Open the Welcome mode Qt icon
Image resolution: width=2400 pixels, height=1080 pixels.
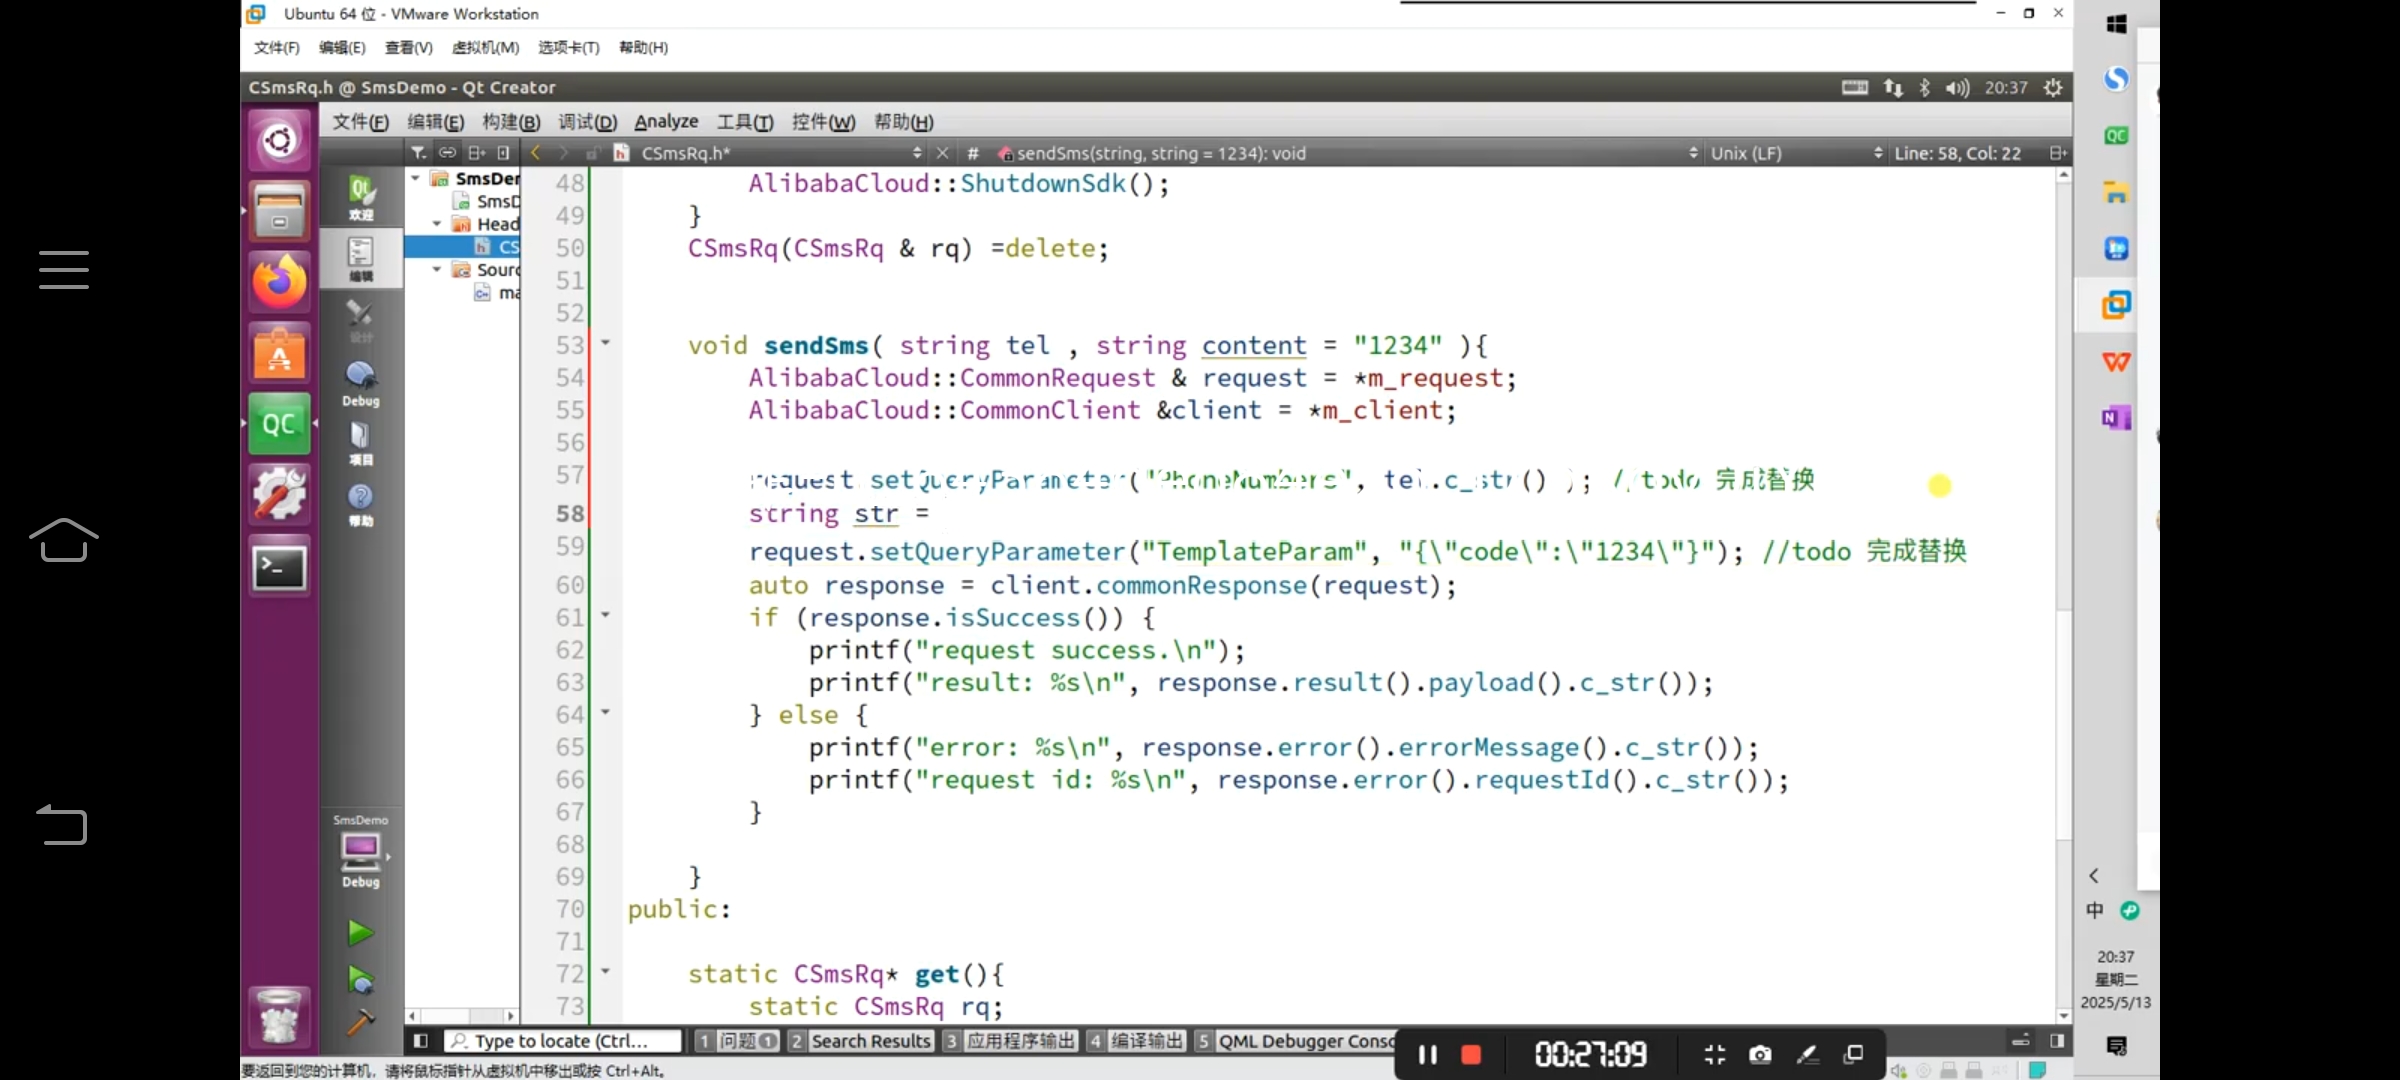[x=361, y=196]
